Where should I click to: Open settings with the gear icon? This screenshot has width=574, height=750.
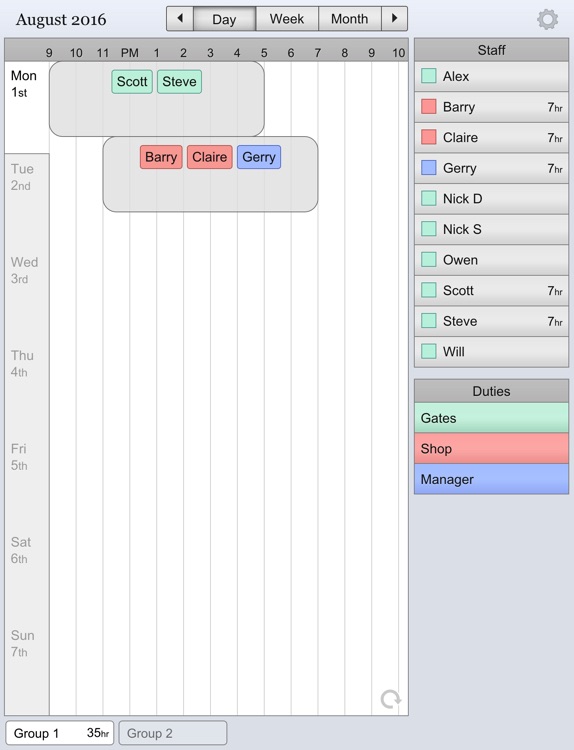(547, 20)
